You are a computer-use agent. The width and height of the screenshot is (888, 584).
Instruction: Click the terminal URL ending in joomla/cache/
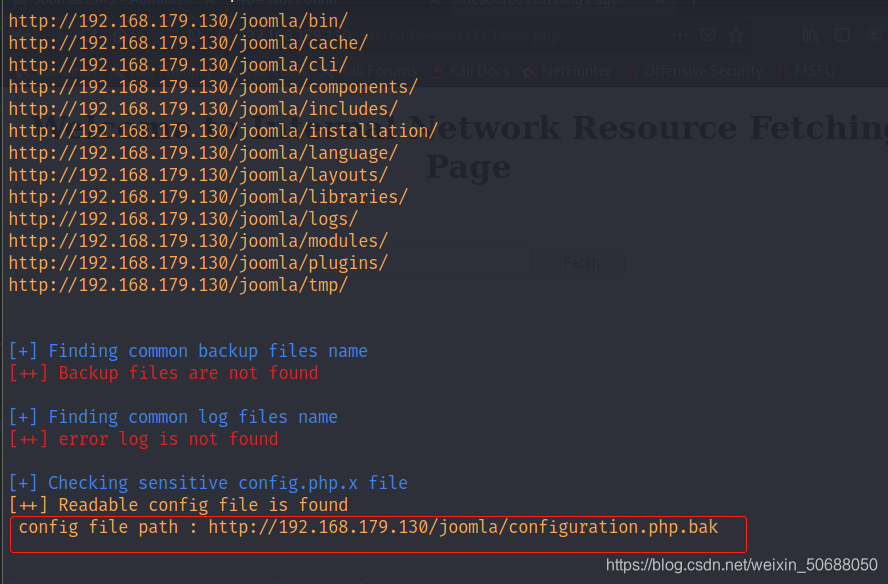(x=188, y=43)
